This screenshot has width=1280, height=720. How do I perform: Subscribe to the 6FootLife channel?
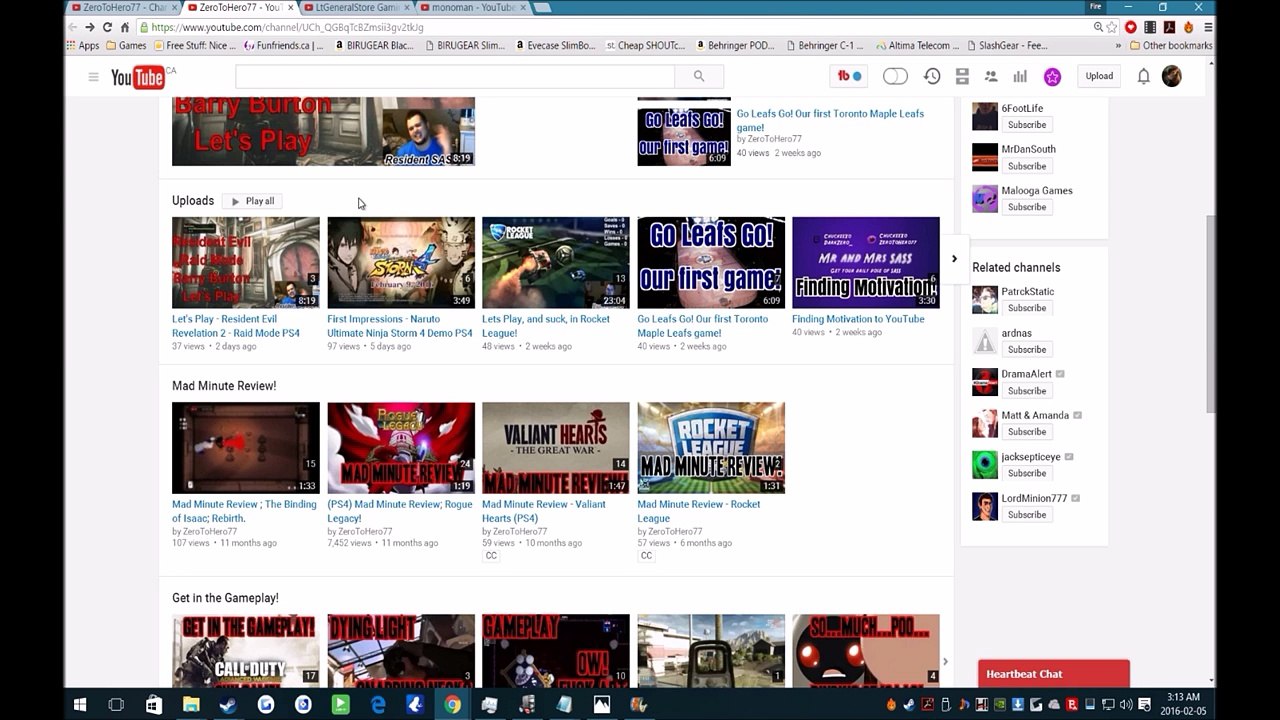(x=1027, y=125)
